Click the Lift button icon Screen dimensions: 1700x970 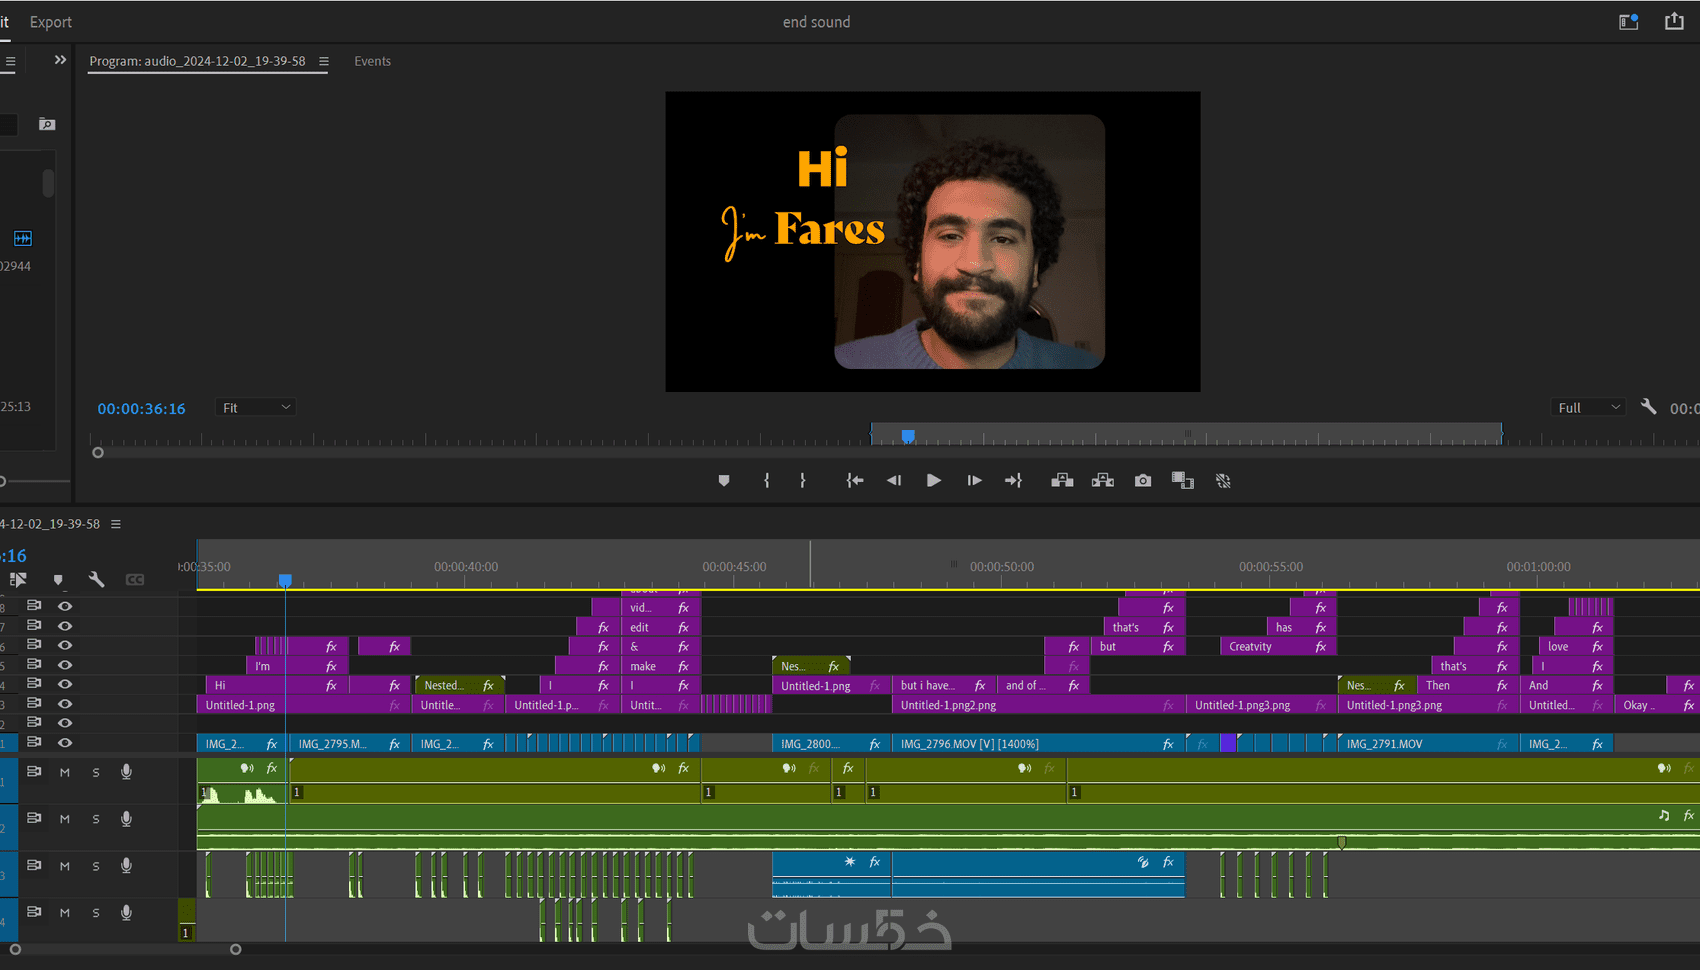coord(1062,481)
